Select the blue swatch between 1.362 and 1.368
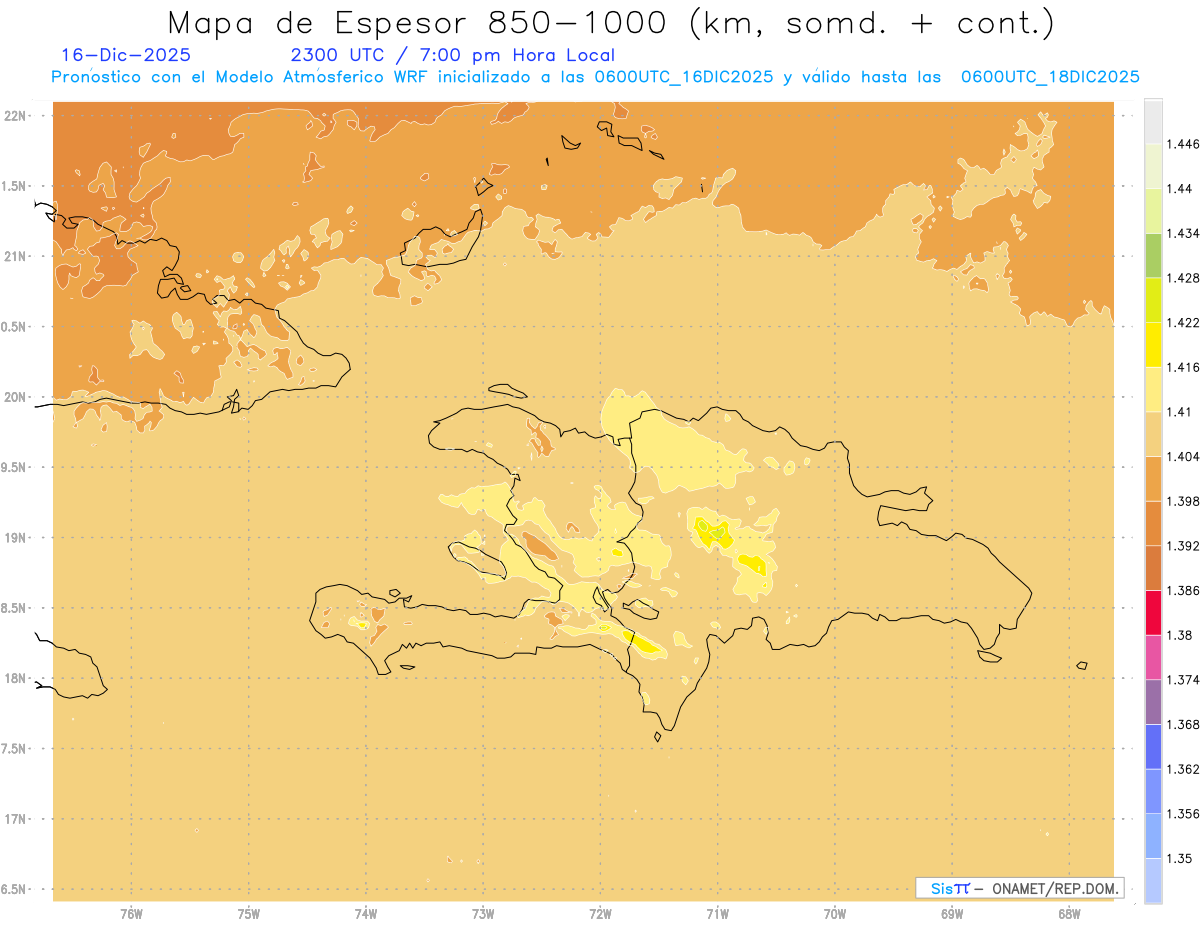Screen dimensions: 1200x927 click(1153, 747)
